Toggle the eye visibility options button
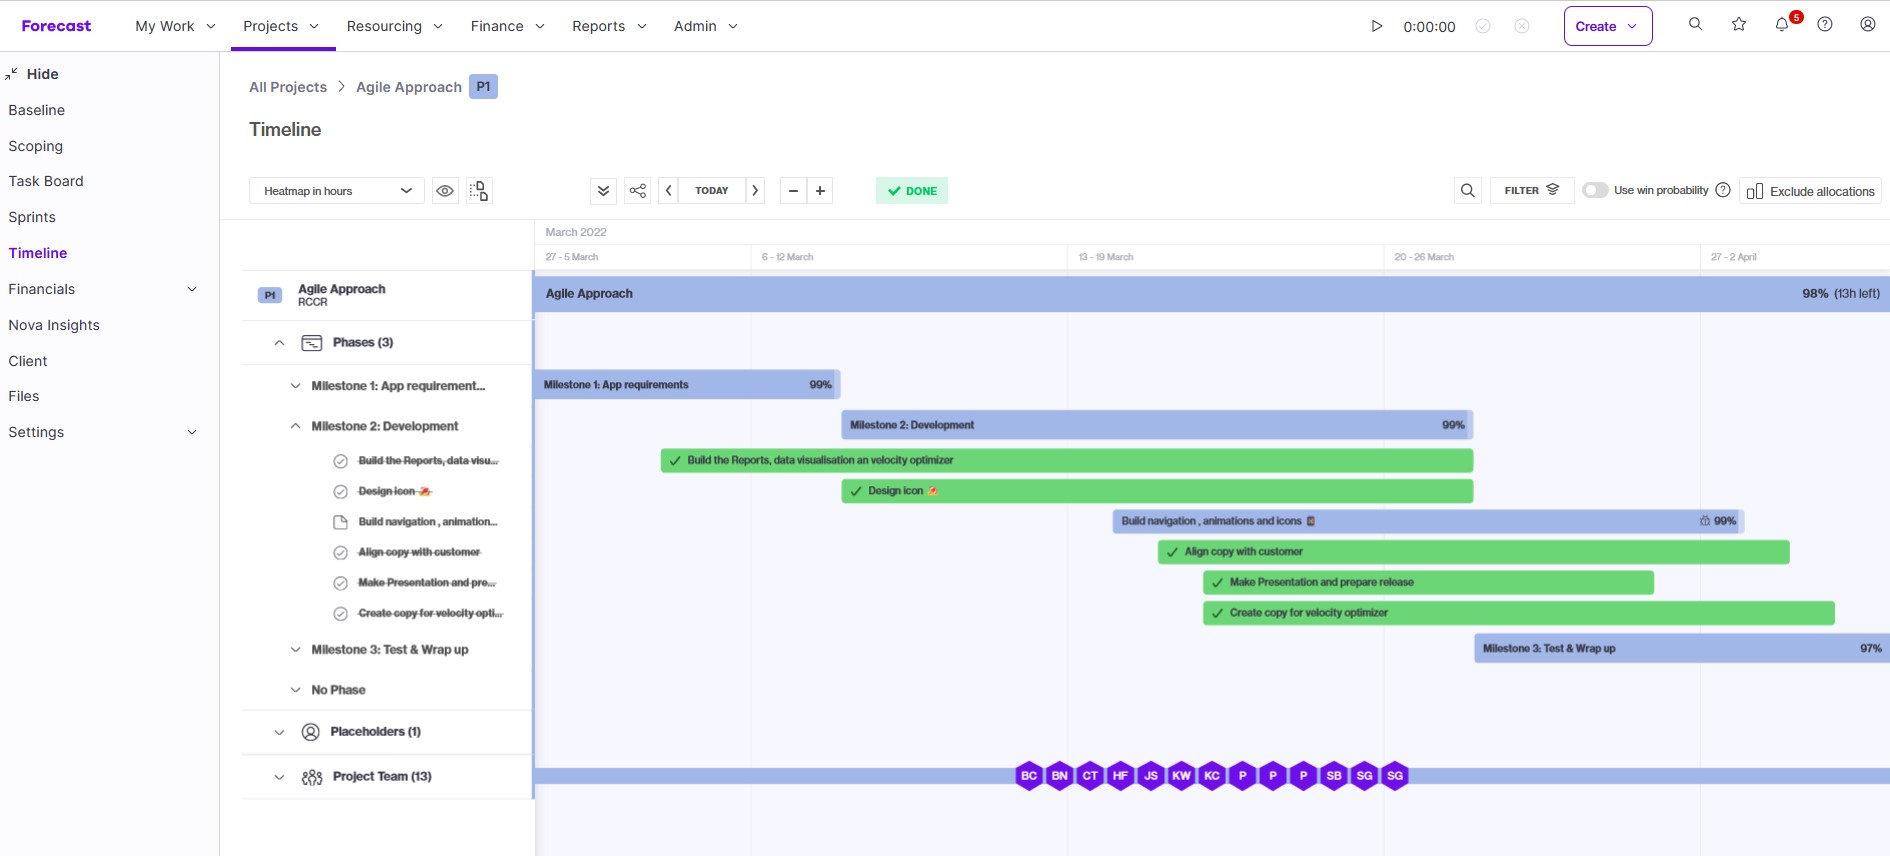The width and height of the screenshot is (1890, 856). click(x=445, y=191)
